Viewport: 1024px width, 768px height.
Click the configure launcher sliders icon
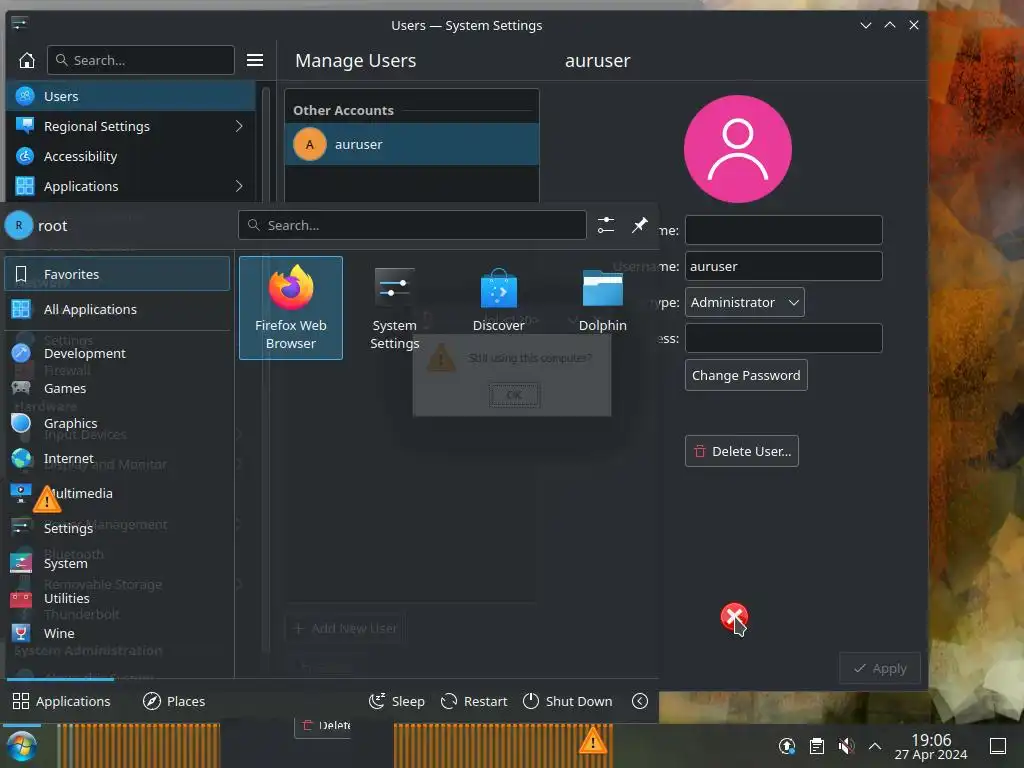pyautogui.click(x=606, y=225)
